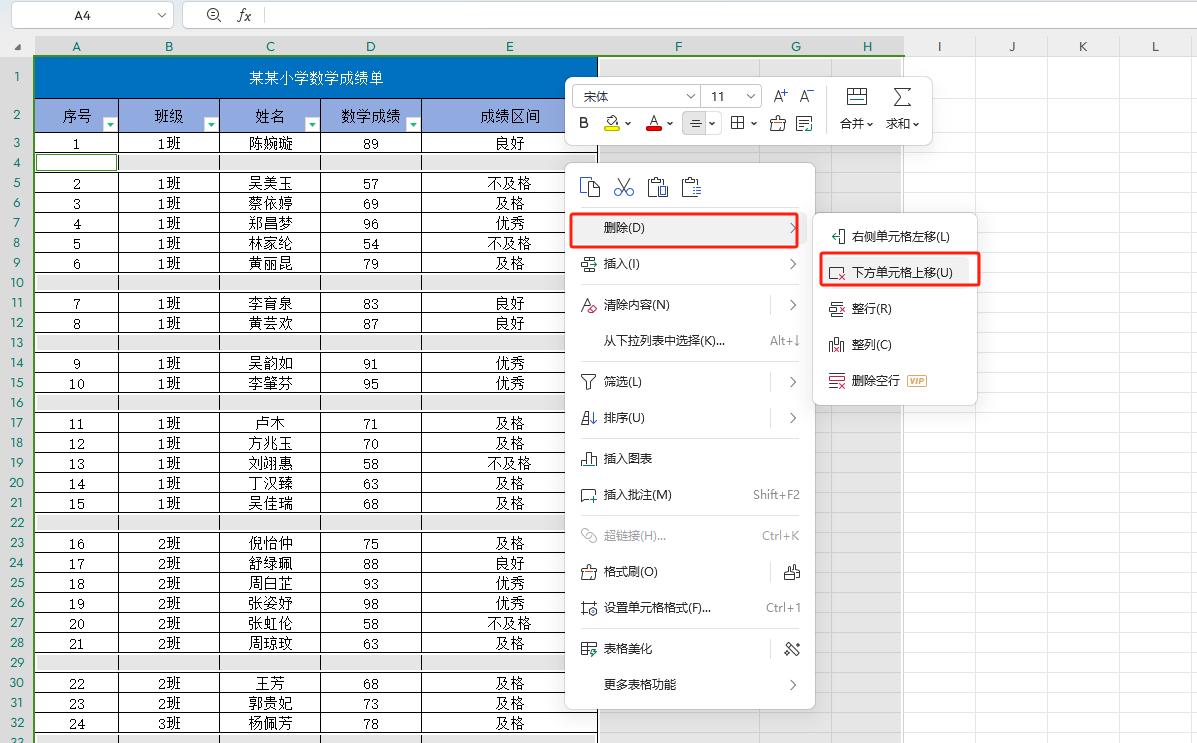The image size is (1197, 743).
Task: Click the Cut scissors icon
Action: pos(624,187)
